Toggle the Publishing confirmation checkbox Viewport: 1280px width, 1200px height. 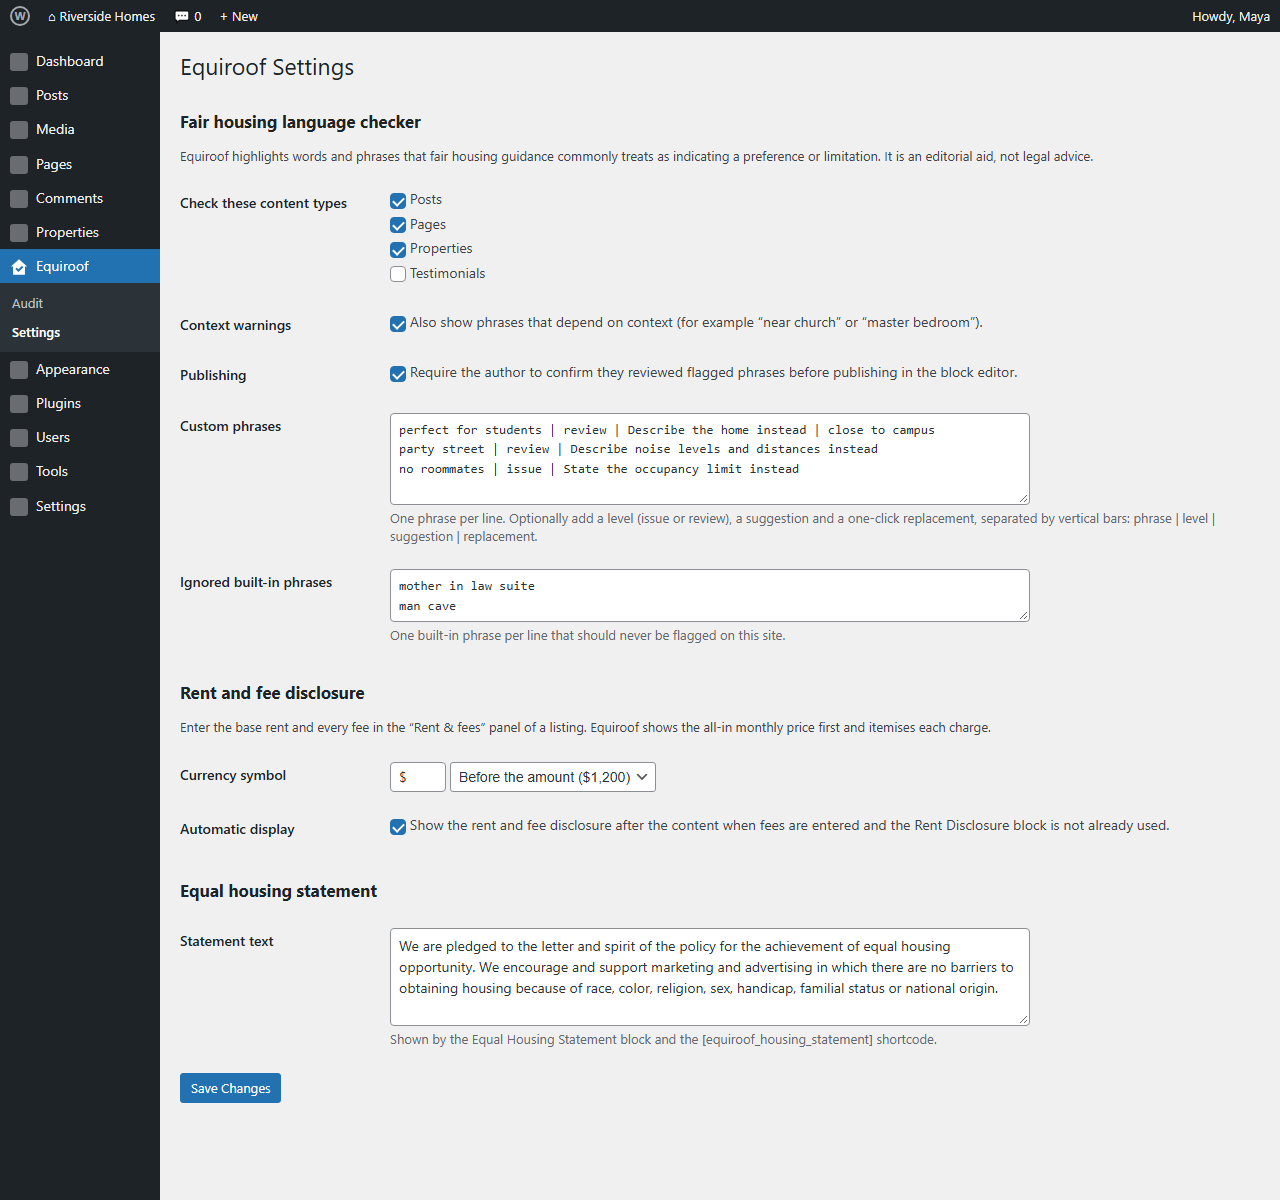click(398, 374)
